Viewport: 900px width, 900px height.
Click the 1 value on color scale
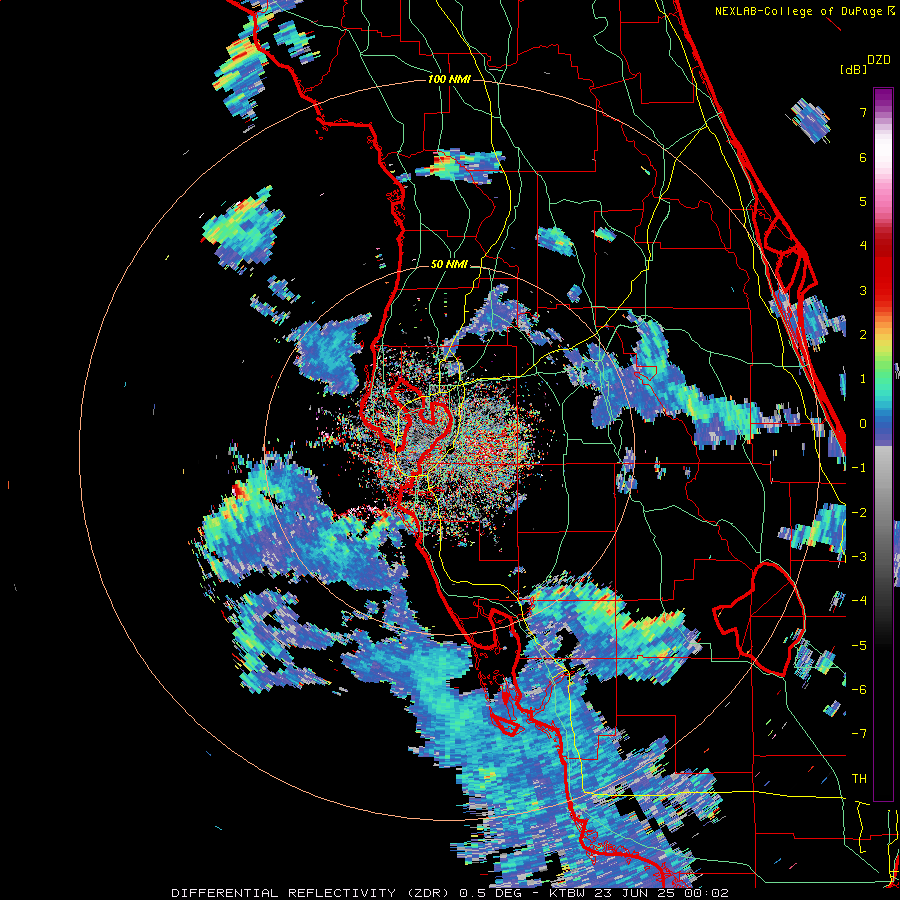click(863, 379)
